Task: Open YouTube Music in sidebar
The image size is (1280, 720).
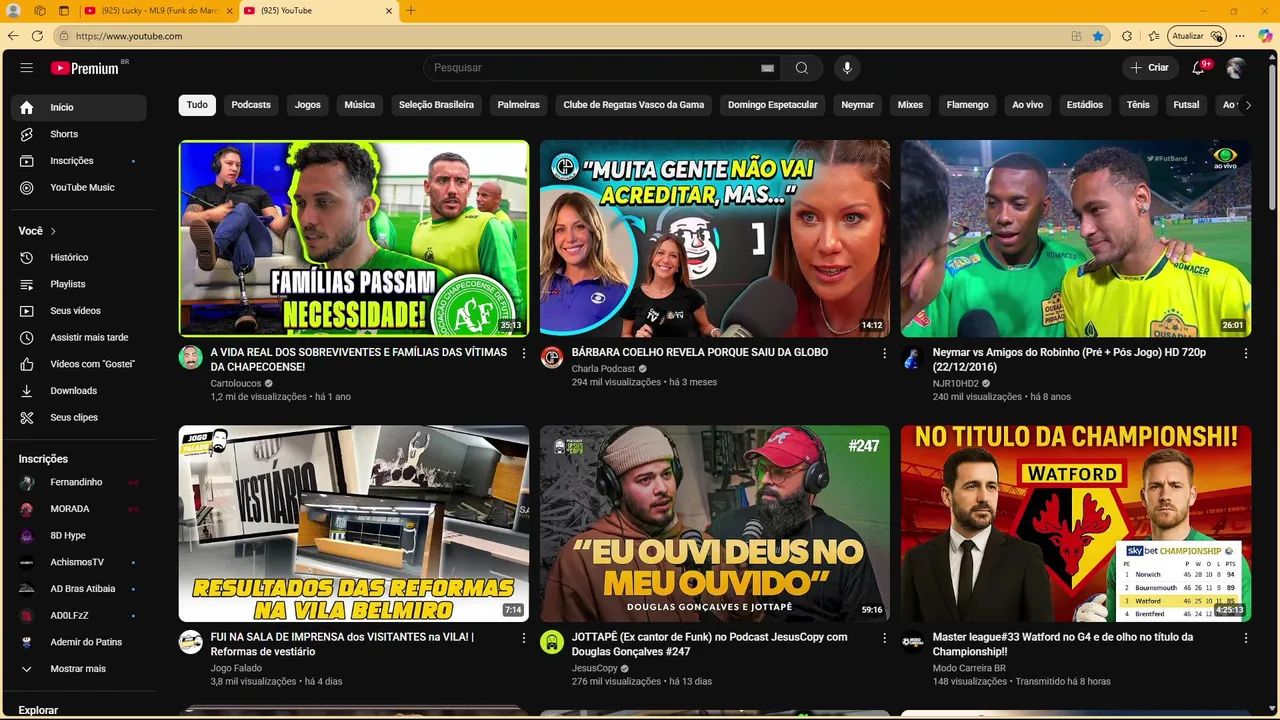Action: 79,187
